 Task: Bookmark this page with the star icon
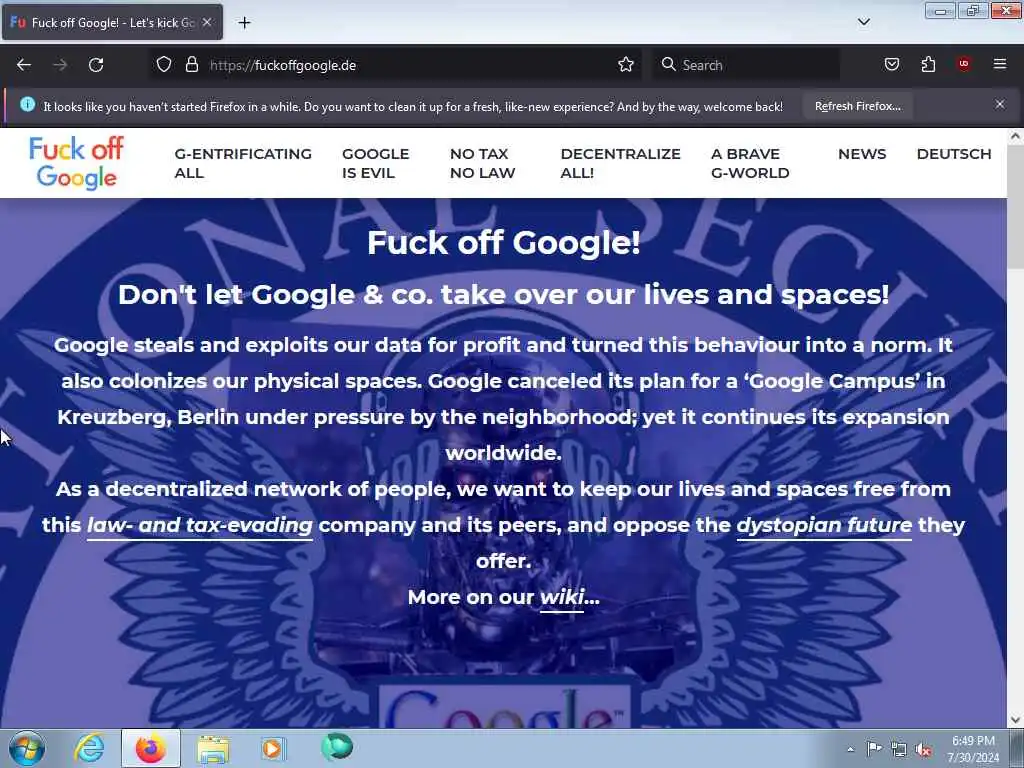[x=626, y=65]
